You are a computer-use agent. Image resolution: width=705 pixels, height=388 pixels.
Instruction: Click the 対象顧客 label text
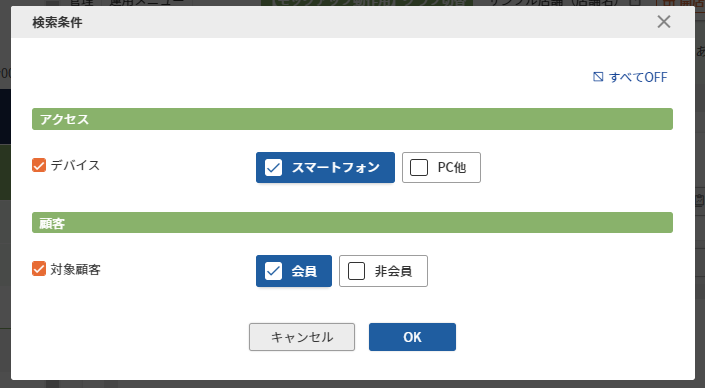76,269
